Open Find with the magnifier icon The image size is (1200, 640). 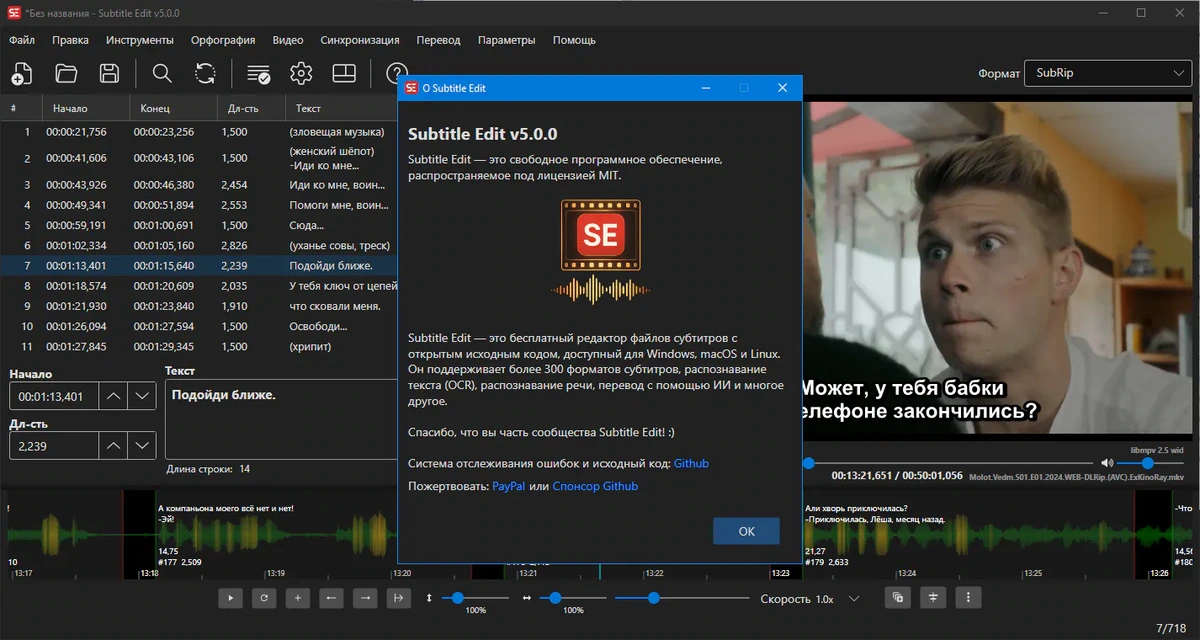point(162,73)
